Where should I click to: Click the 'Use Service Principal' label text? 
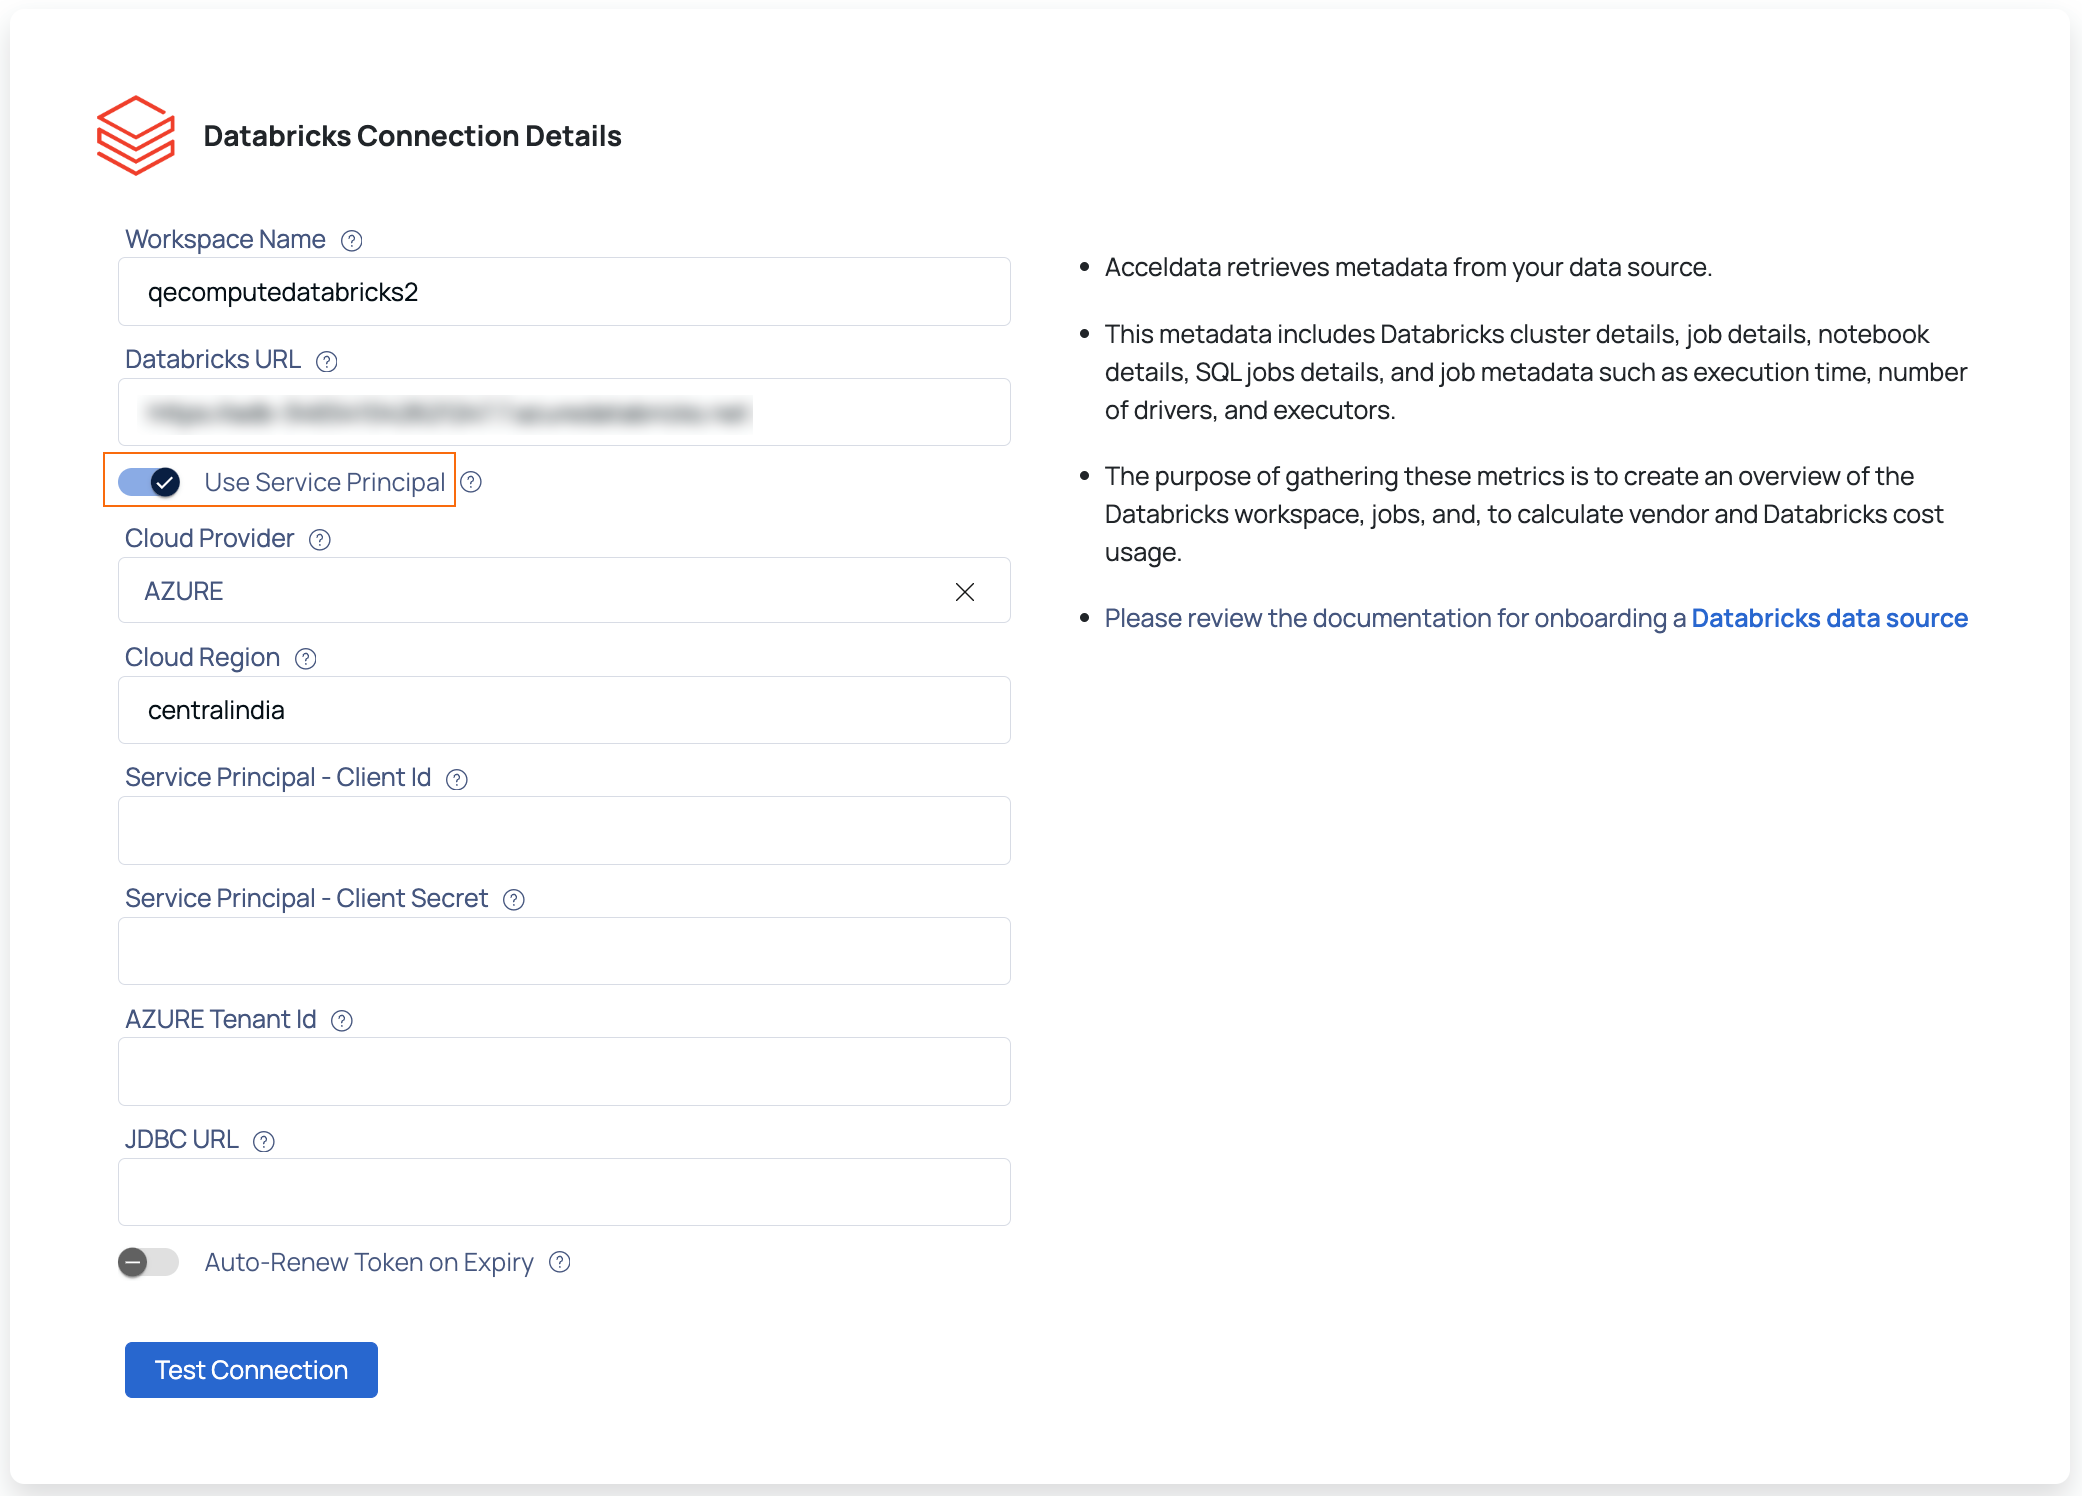tap(324, 482)
